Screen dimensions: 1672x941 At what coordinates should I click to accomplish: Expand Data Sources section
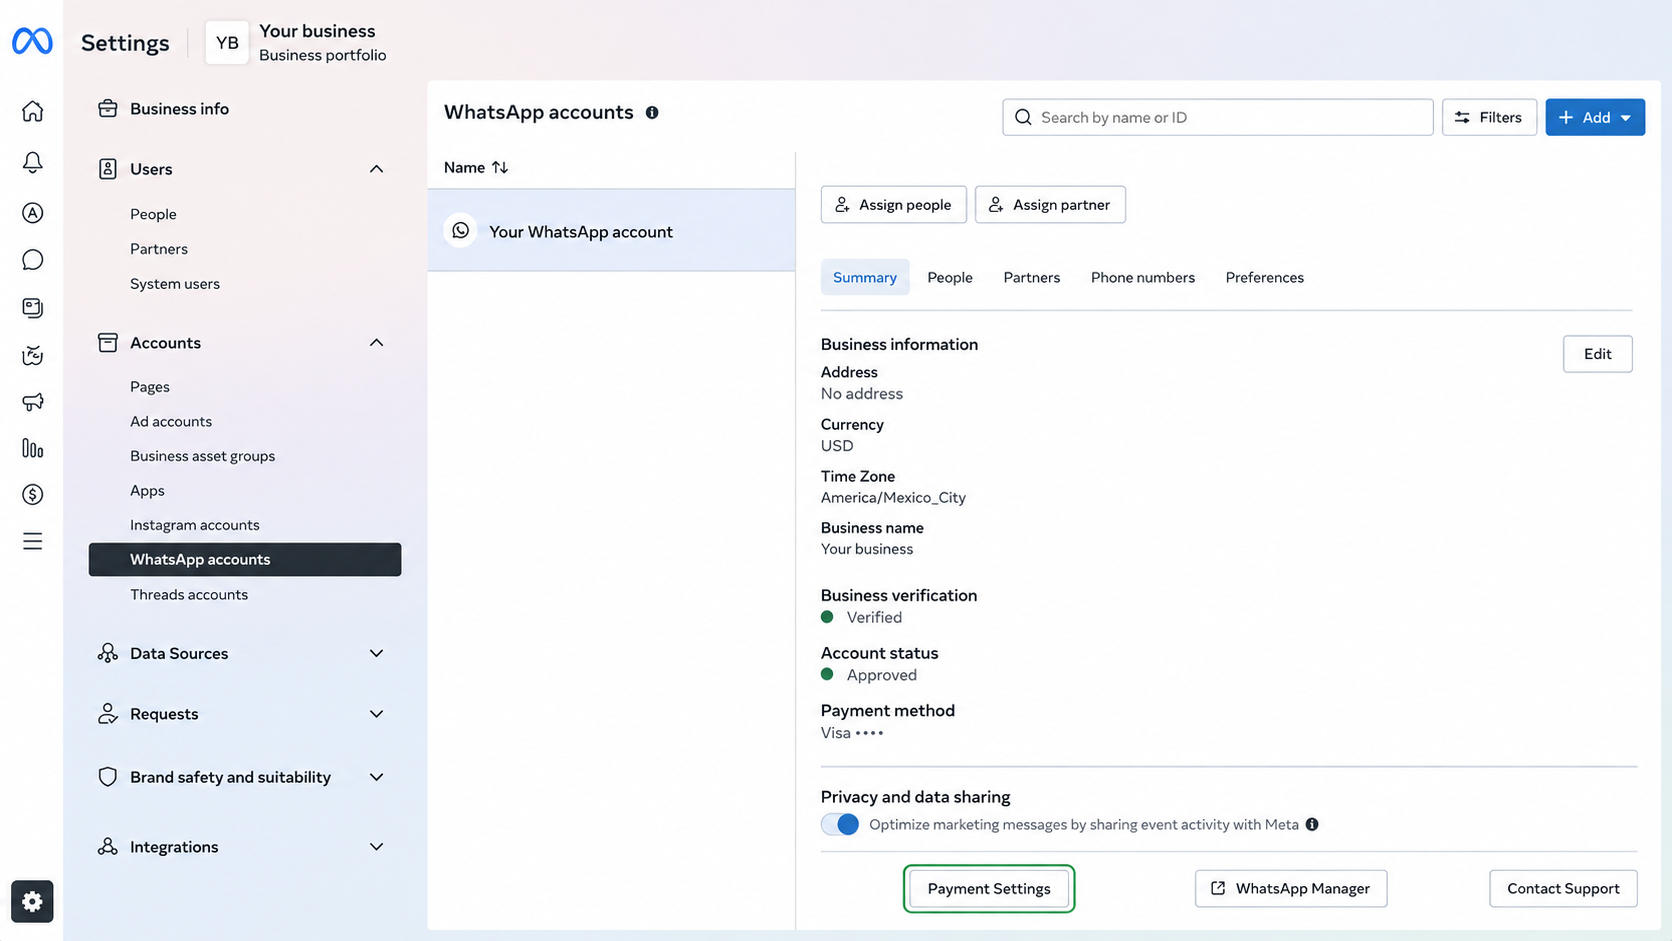pos(376,654)
